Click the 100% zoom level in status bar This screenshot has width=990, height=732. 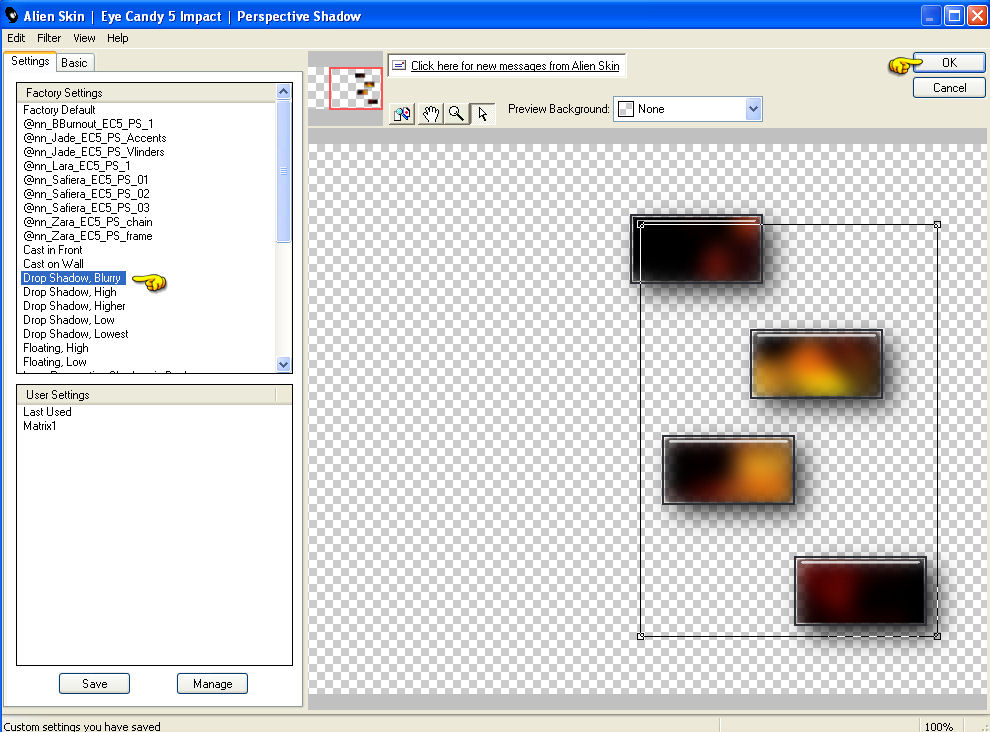click(939, 726)
